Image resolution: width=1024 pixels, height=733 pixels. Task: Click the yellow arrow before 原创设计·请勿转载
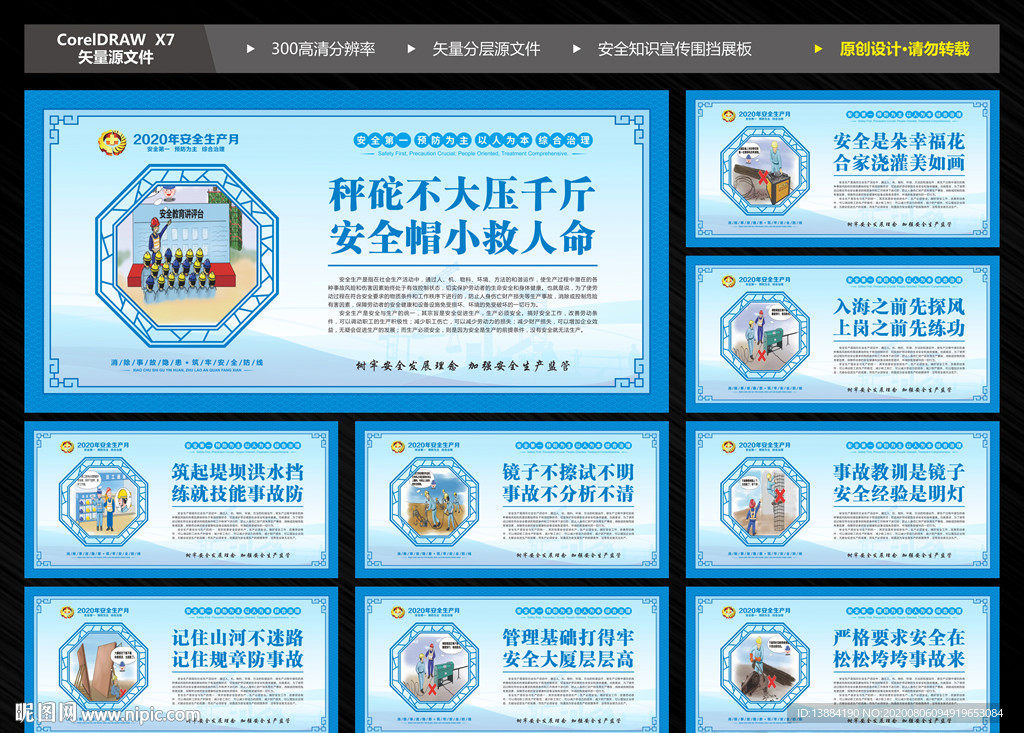coord(818,48)
